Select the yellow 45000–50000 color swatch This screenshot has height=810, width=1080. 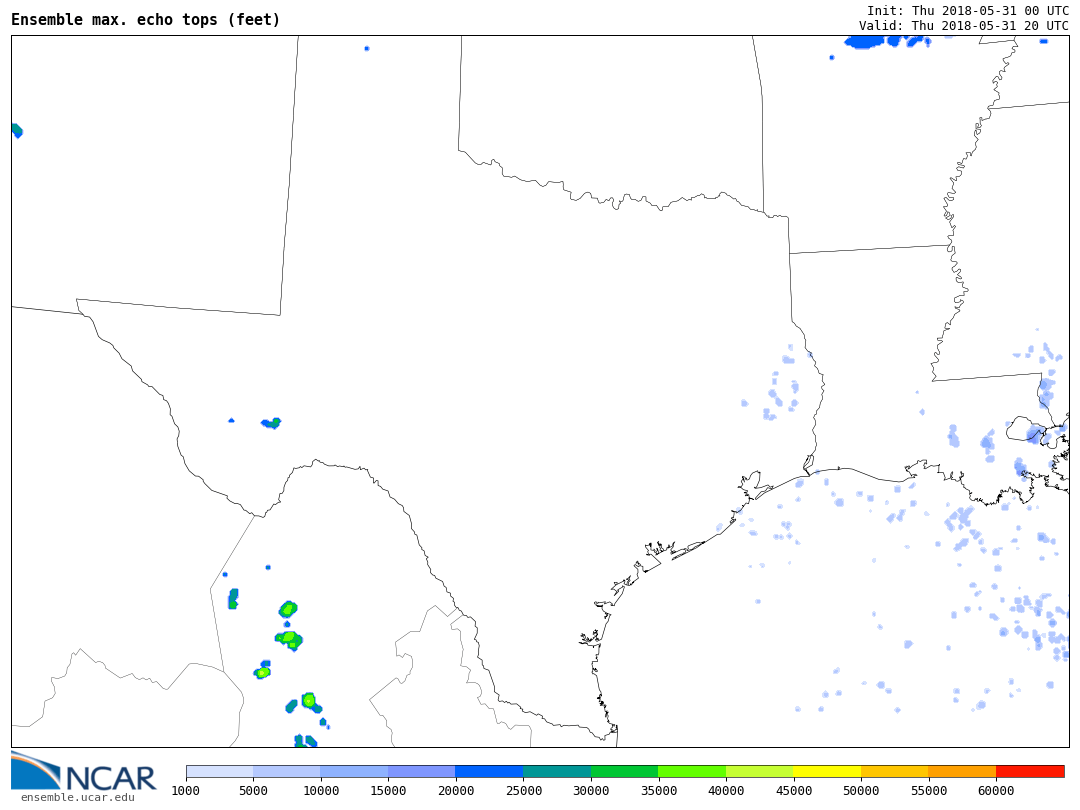(x=827, y=771)
